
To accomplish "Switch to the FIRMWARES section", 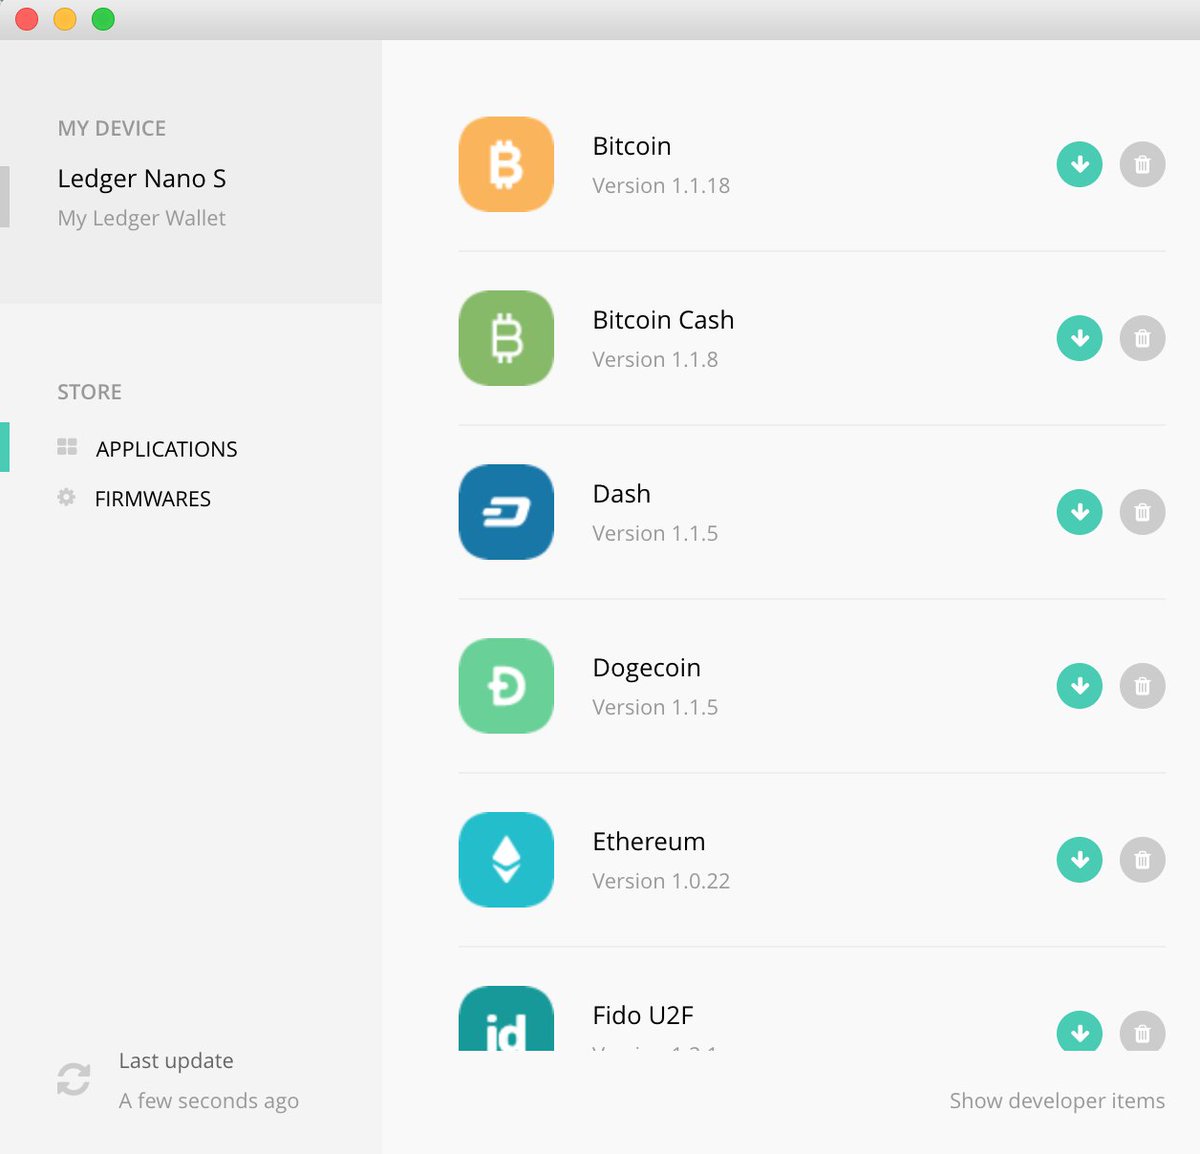I will coord(153,499).
